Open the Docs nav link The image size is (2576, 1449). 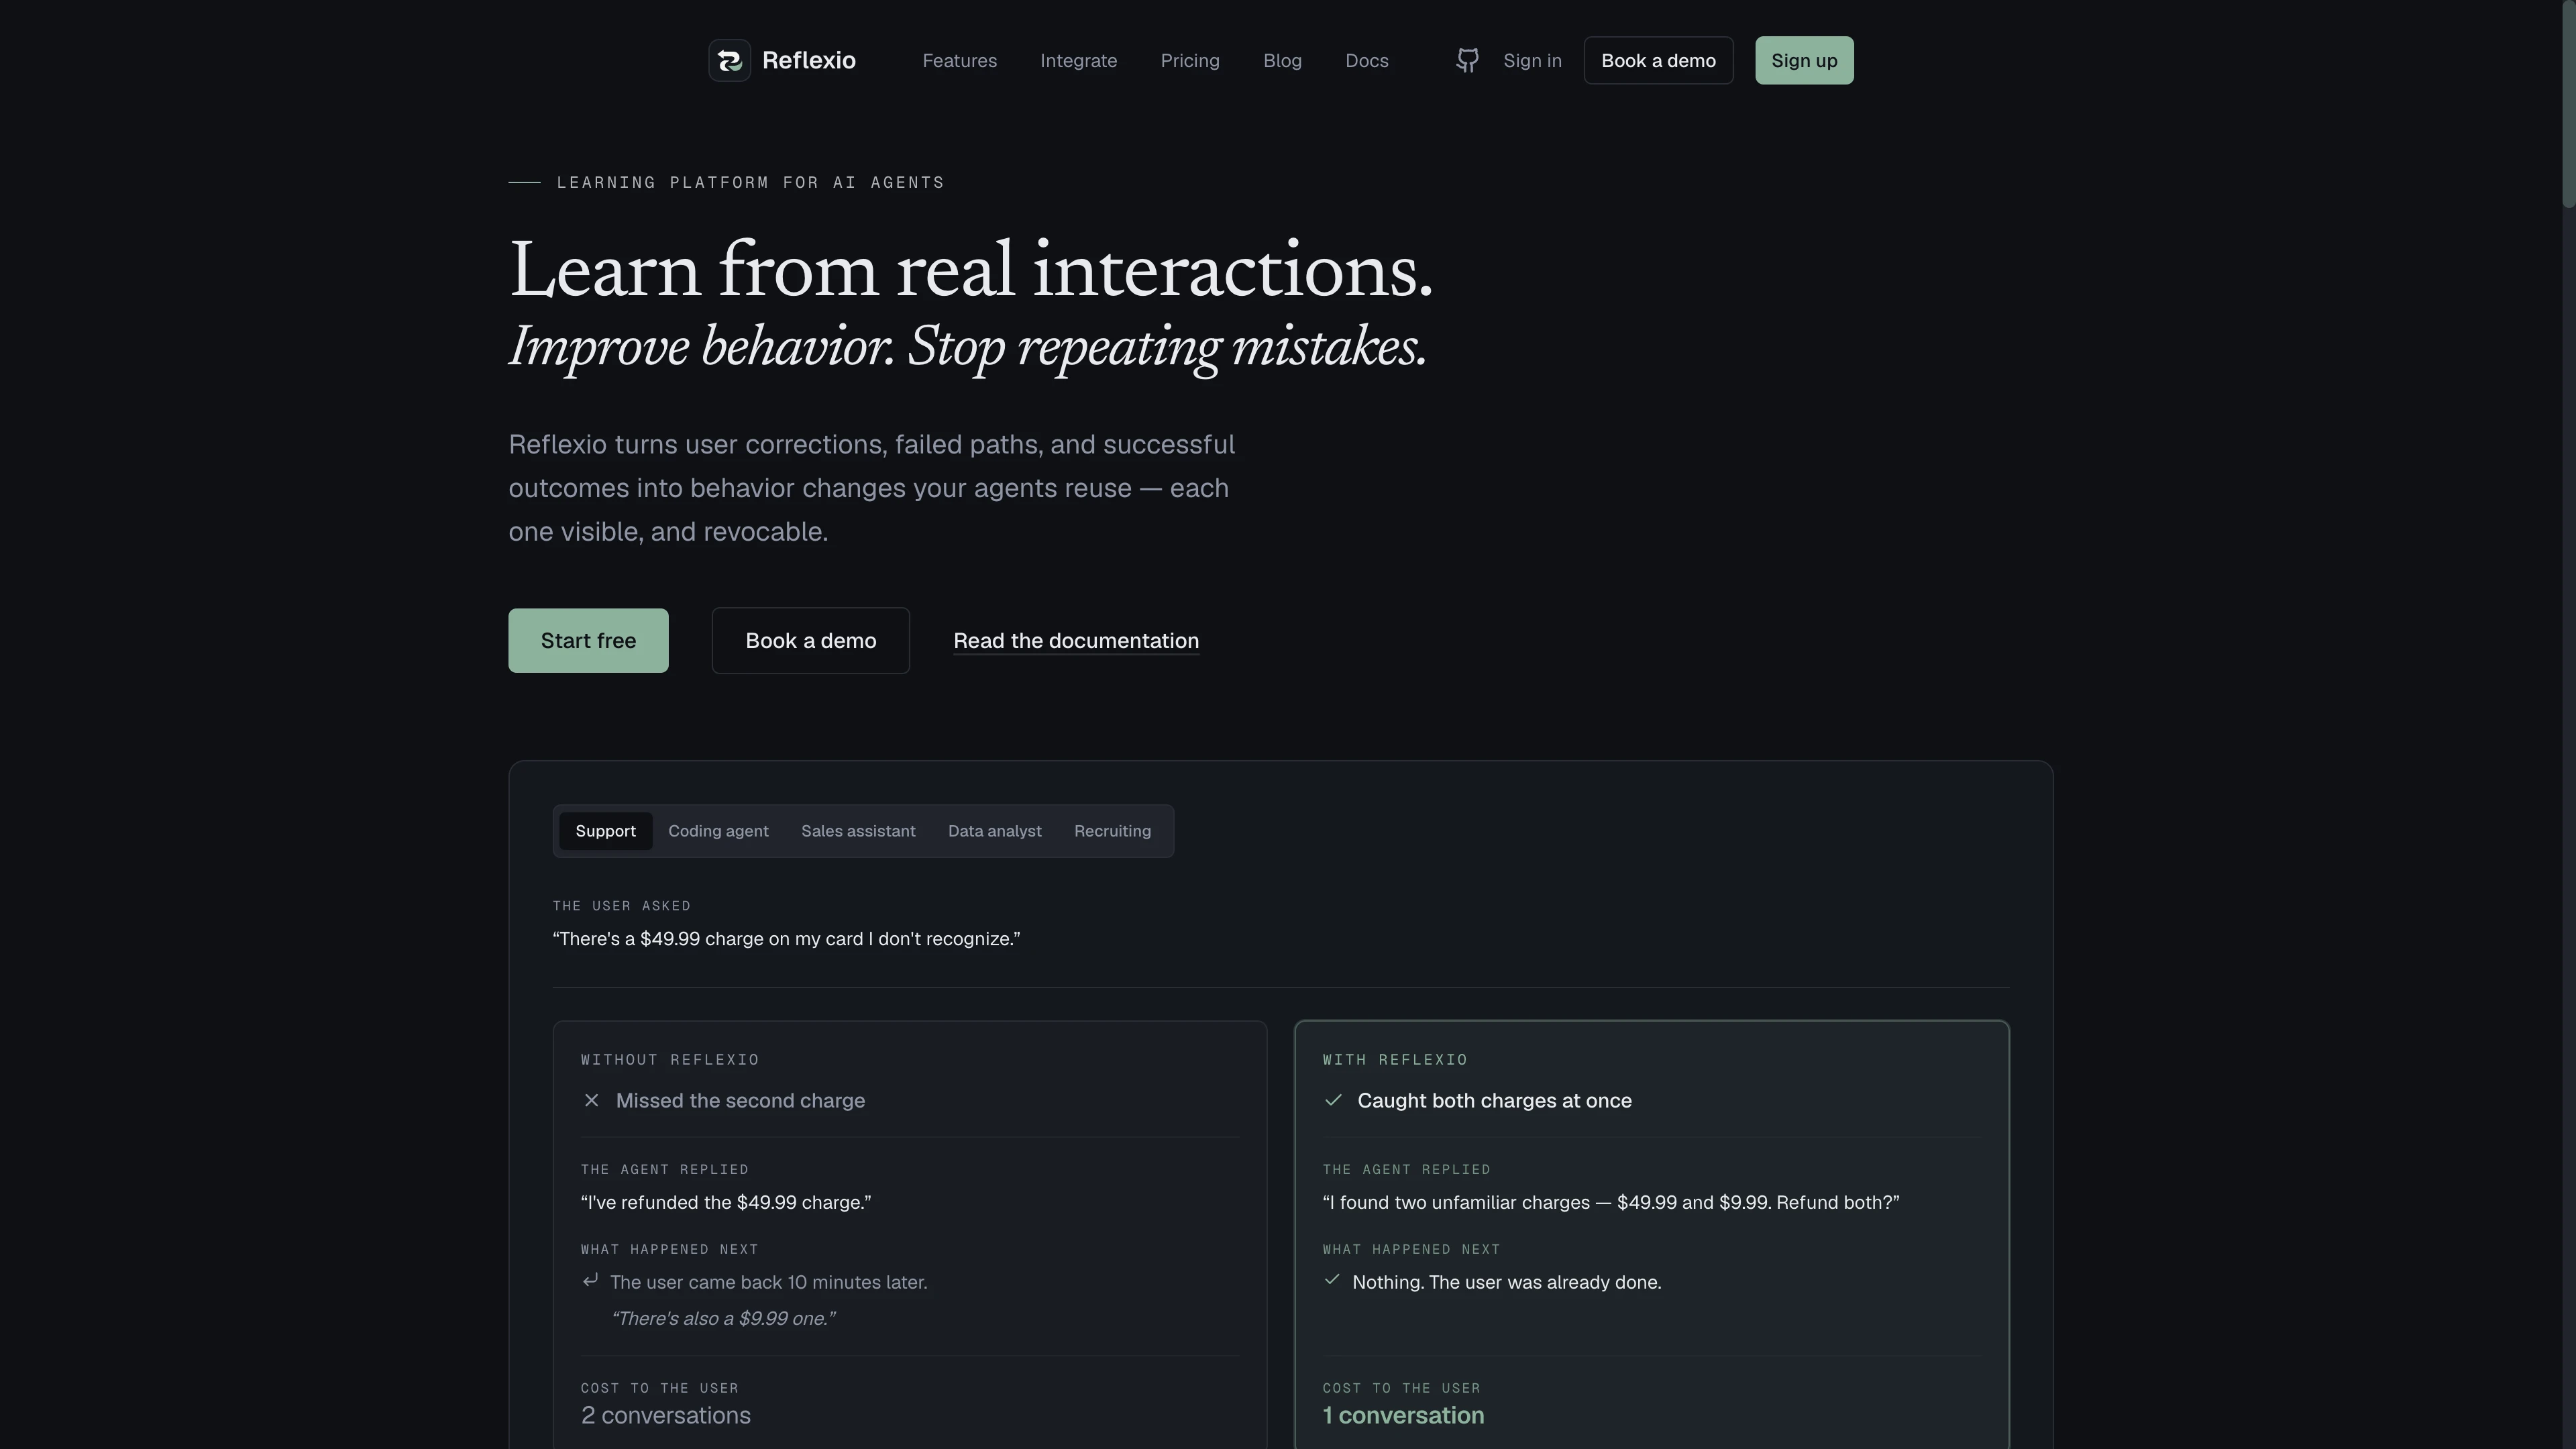(x=1367, y=61)
